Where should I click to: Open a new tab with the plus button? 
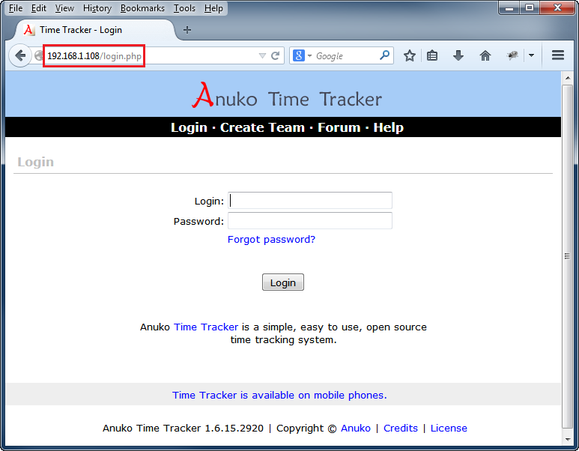pos(187,30)
